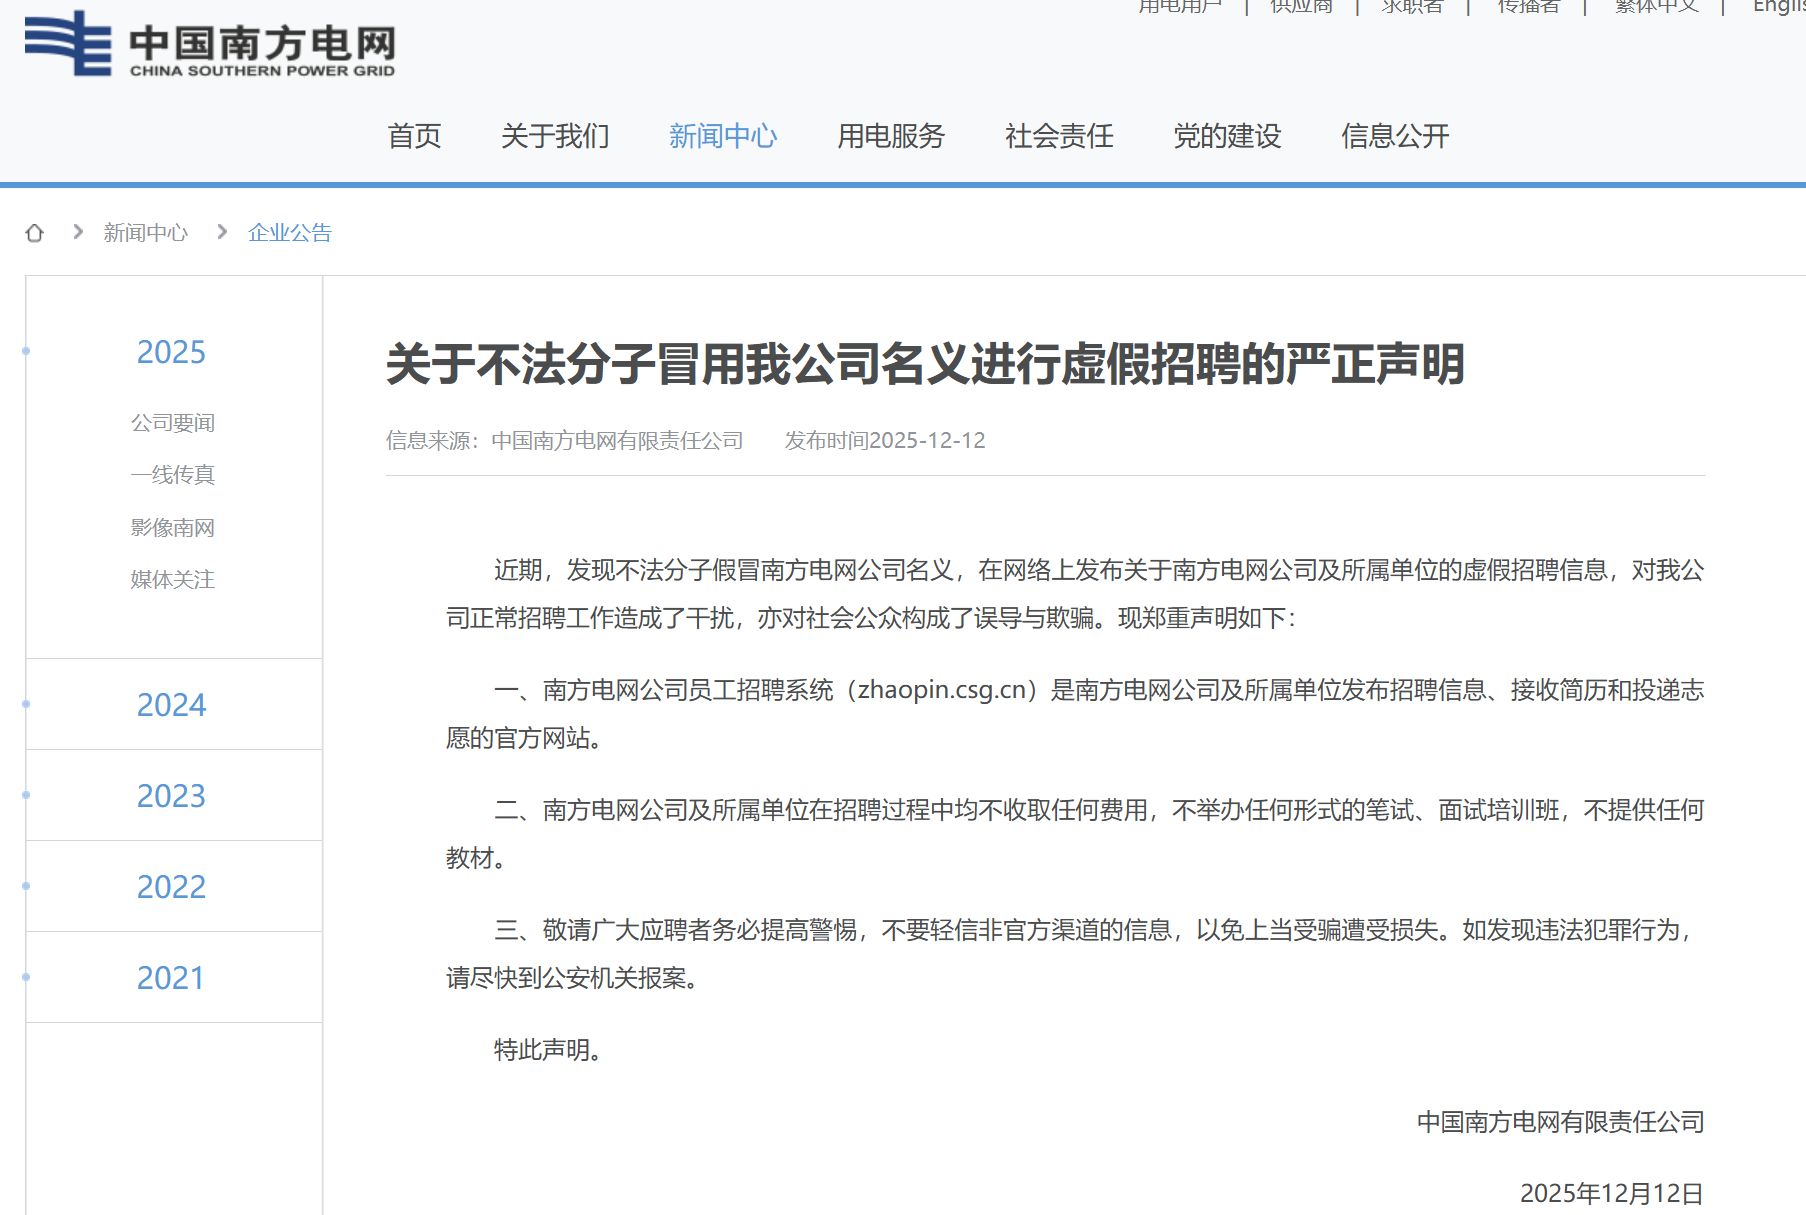Click the China Southern Power Grid logo
Screen dimensions: 1806x1215
210,45
